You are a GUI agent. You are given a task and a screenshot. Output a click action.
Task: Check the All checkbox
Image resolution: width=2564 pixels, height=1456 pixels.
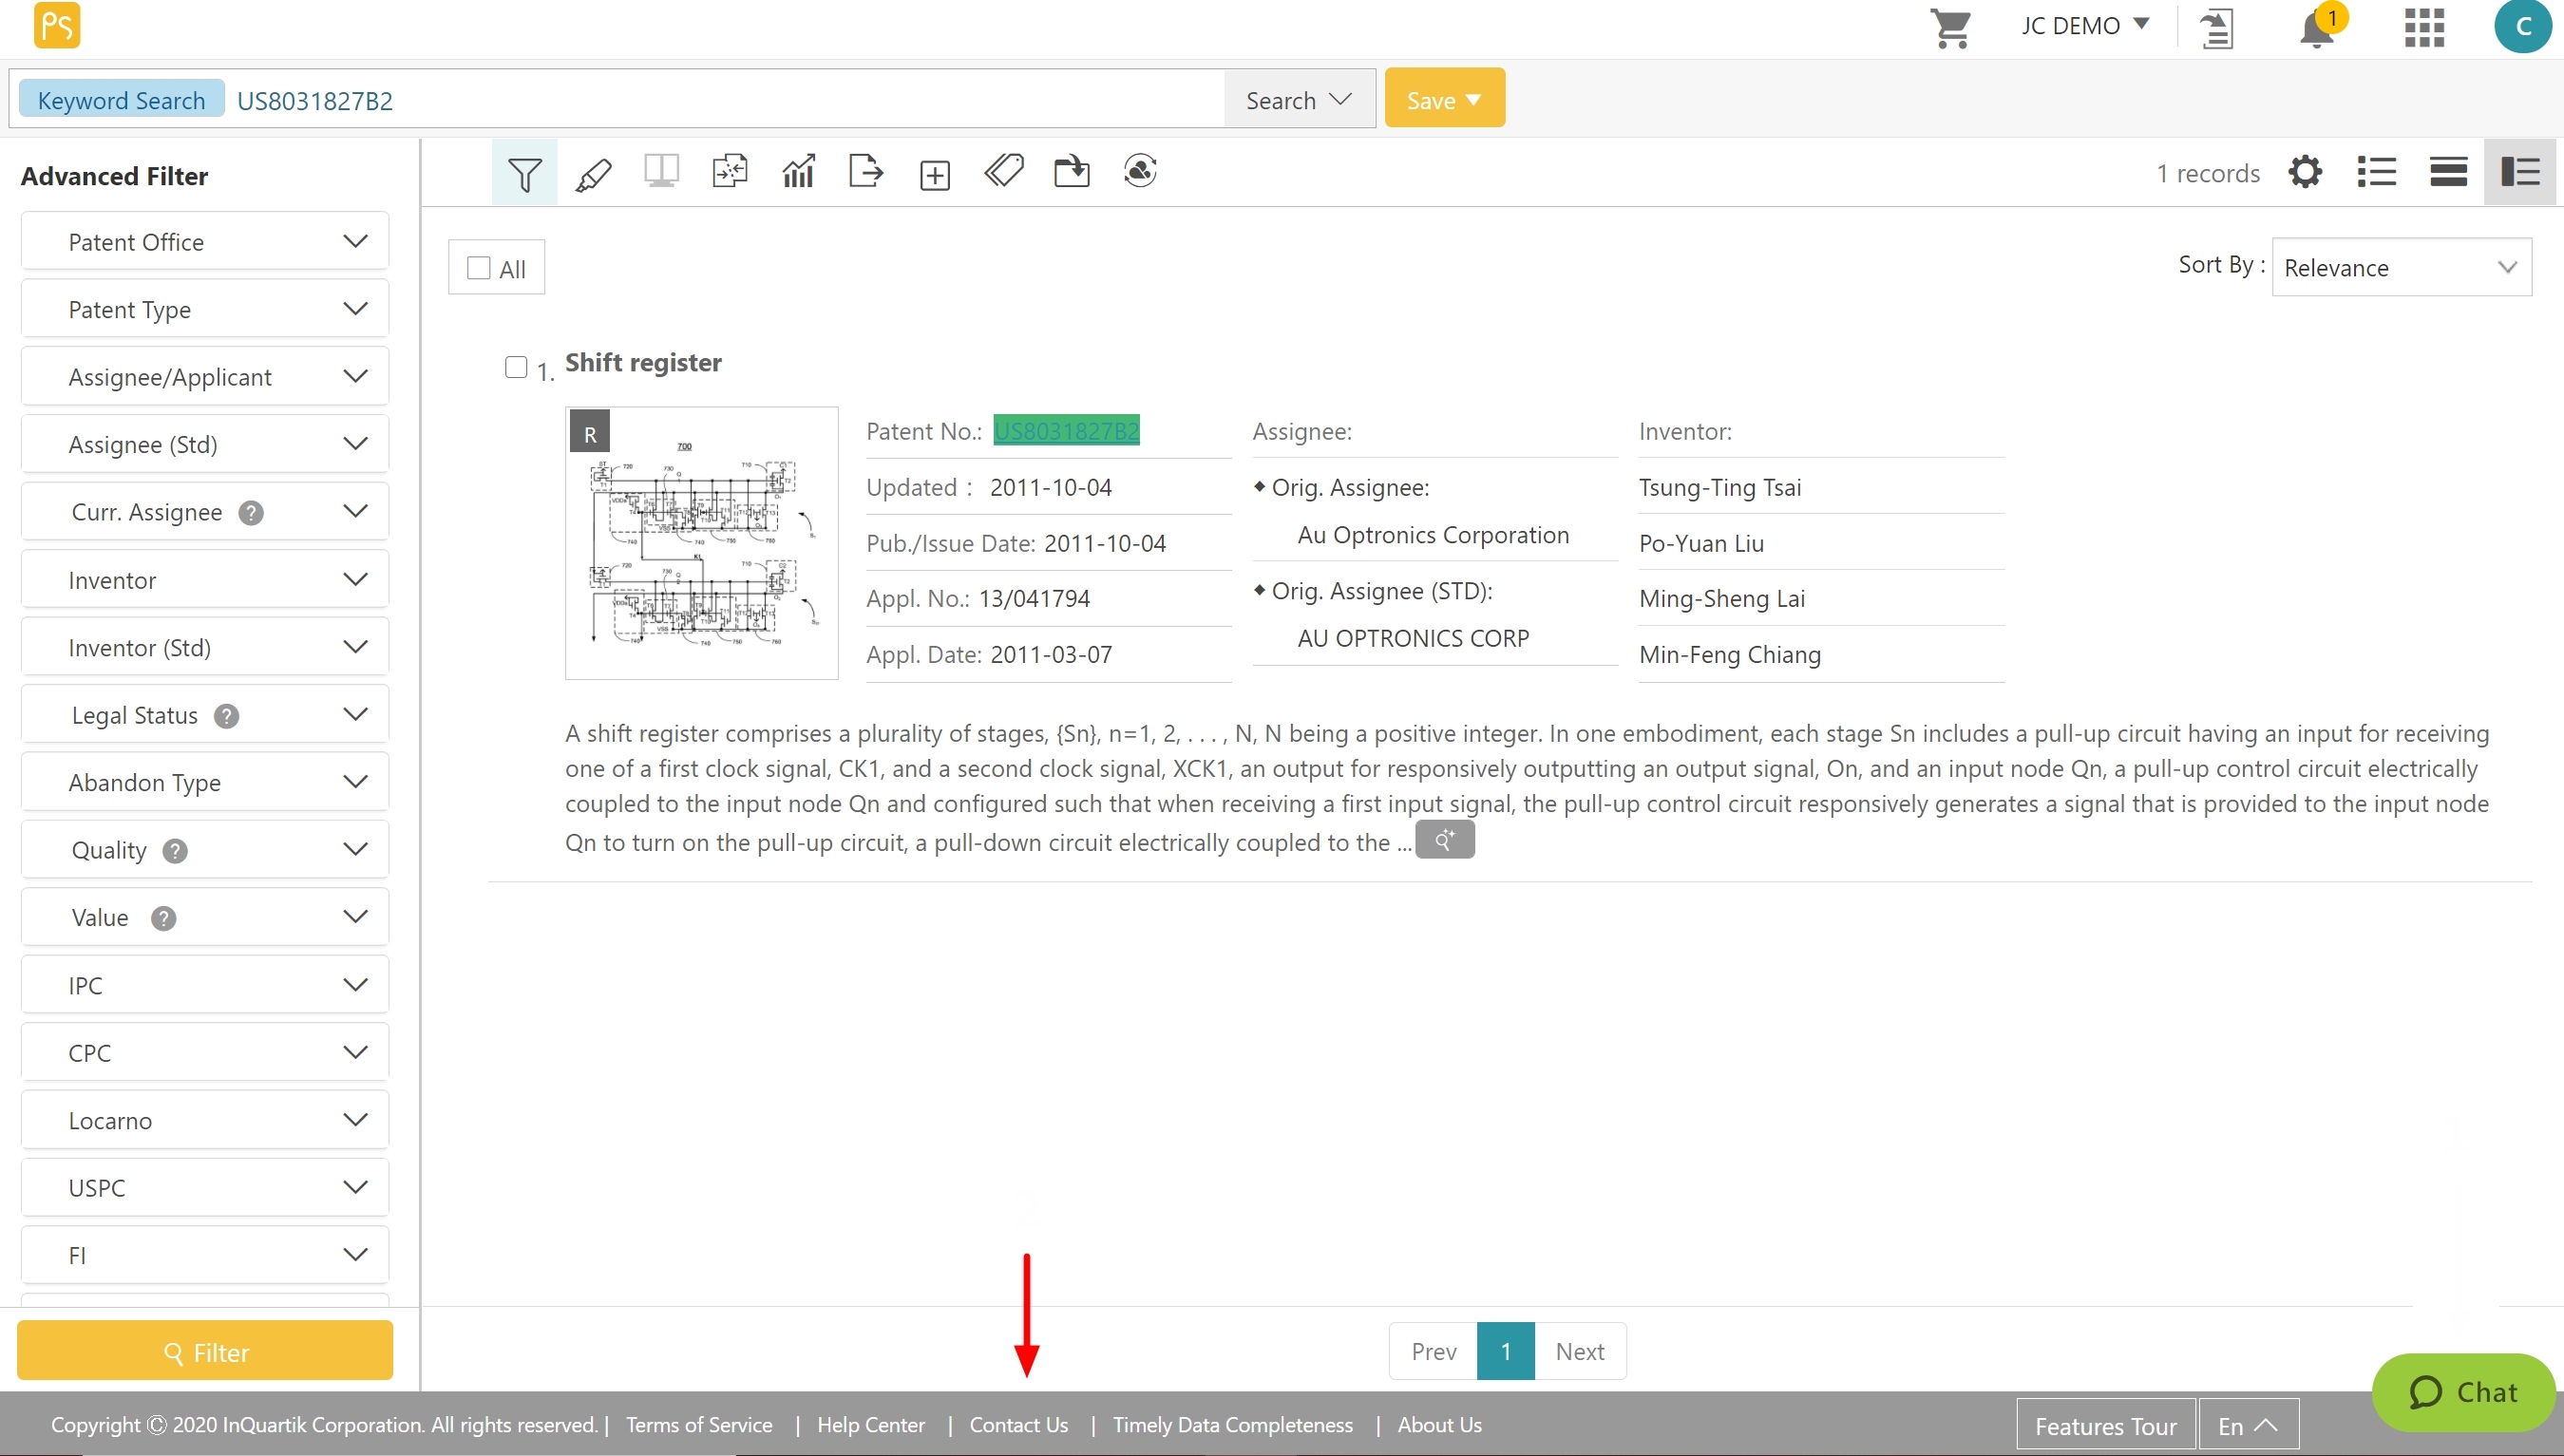point(479,268)
